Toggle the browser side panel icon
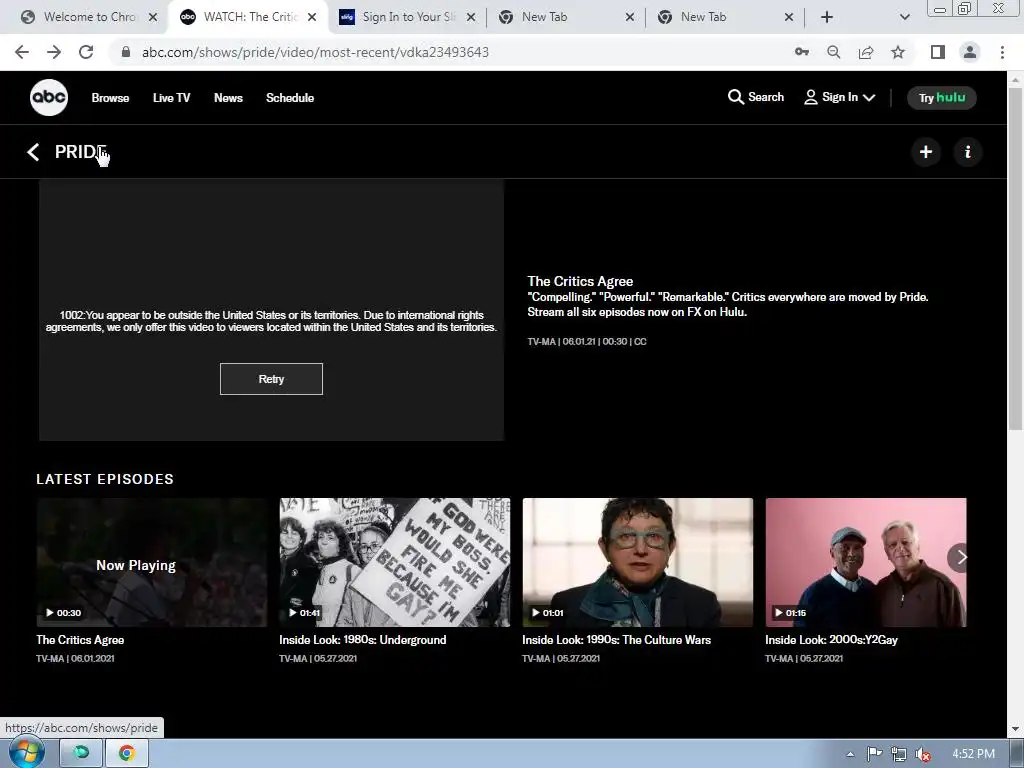Image resolution: width=1024 pixels, height=768 pixels. (938, 52)
